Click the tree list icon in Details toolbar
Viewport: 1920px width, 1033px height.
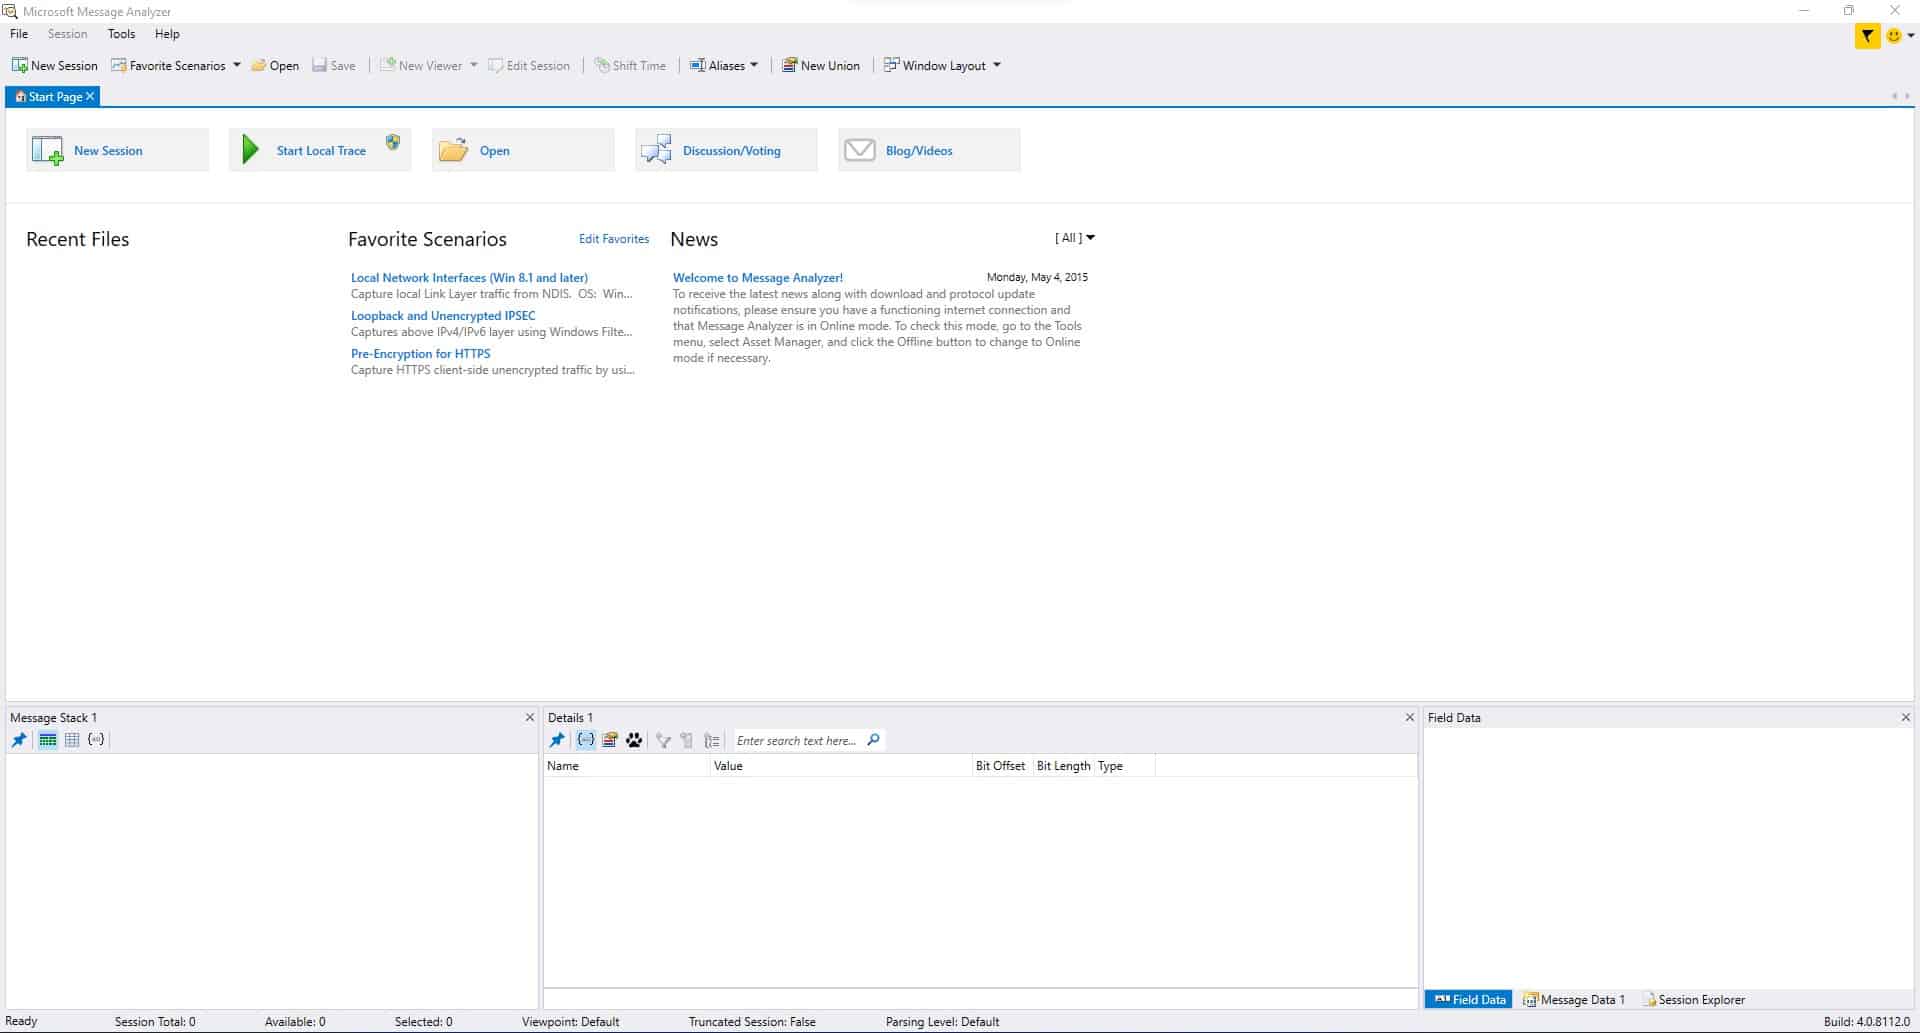[712, 741]
